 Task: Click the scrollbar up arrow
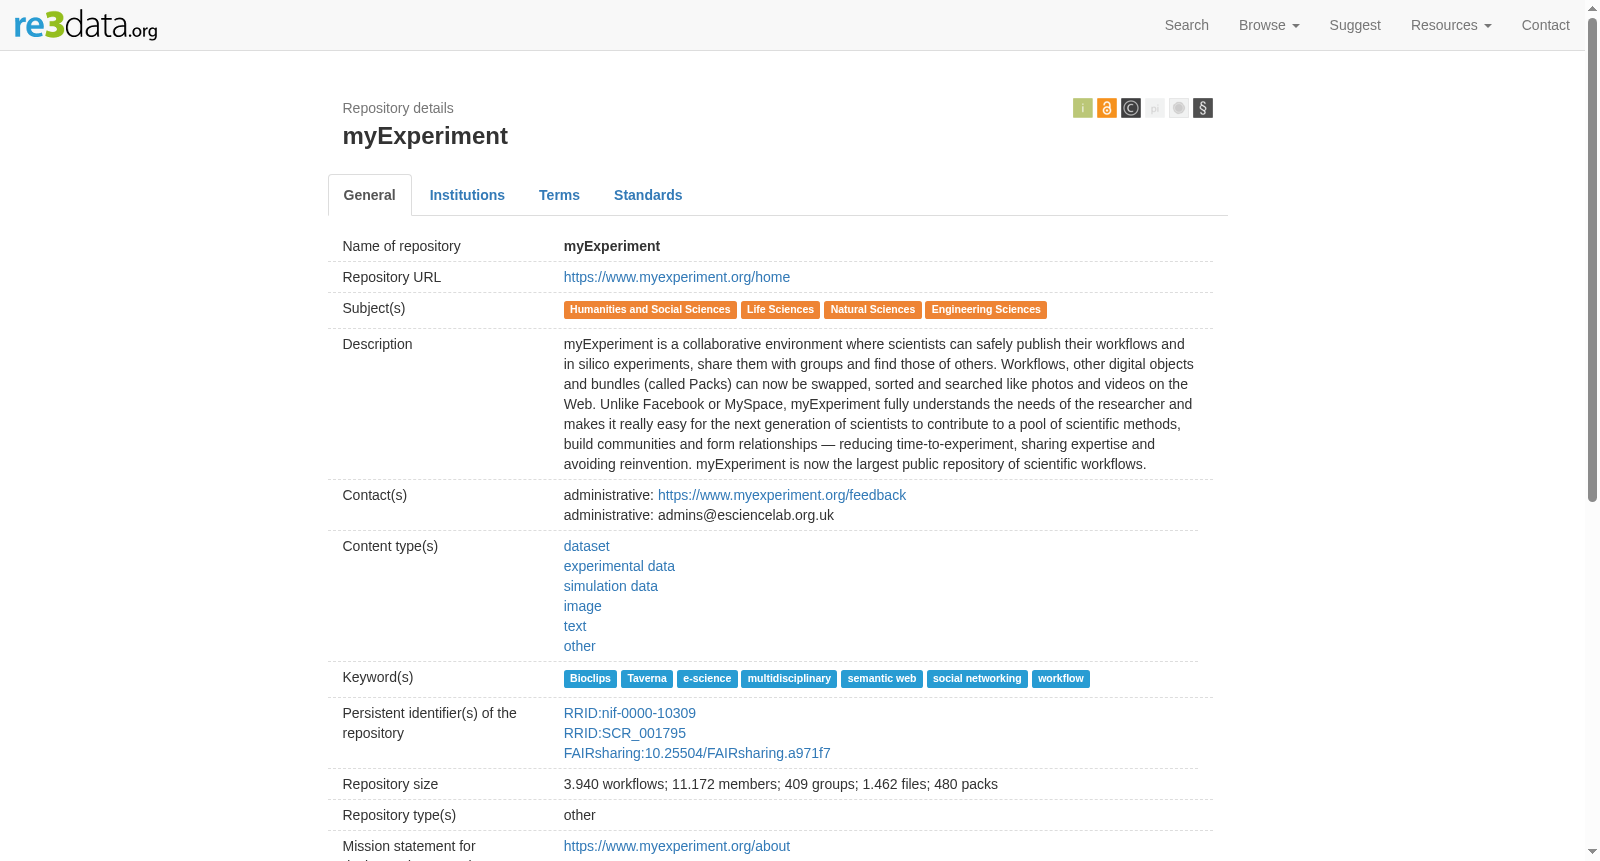(1593, 7)
